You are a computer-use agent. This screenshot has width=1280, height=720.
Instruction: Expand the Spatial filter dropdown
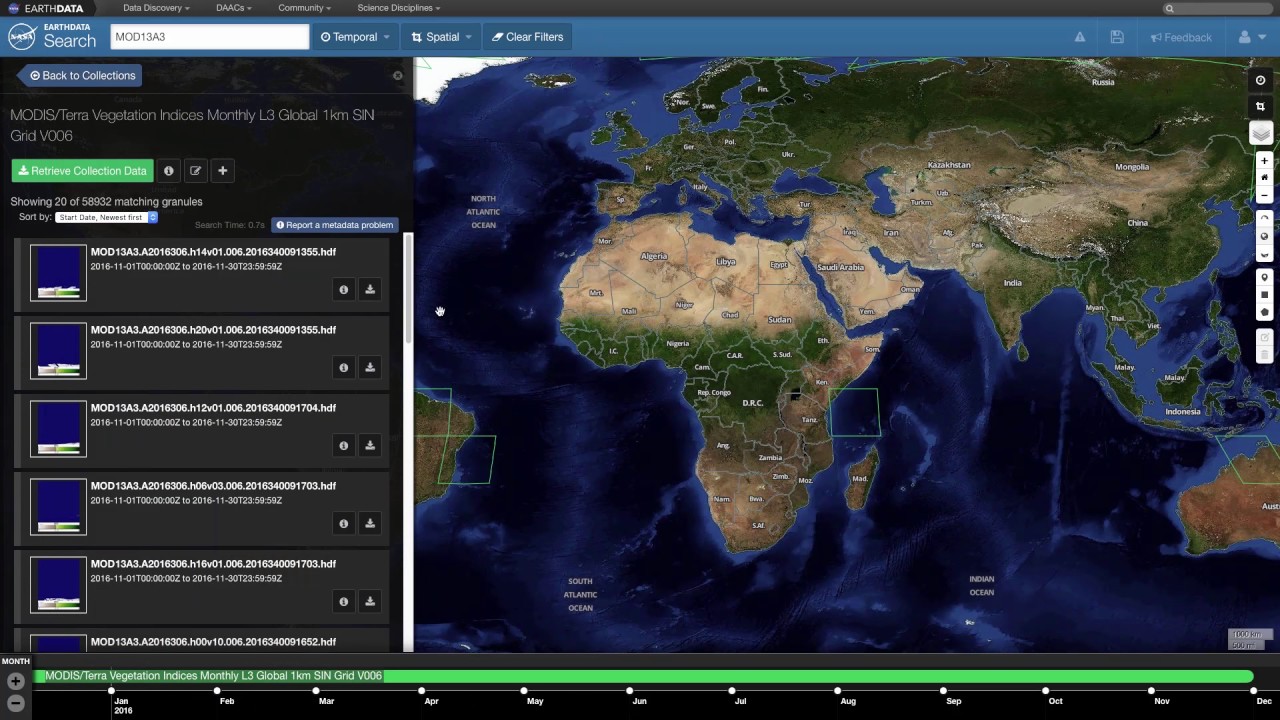[442, 37]
